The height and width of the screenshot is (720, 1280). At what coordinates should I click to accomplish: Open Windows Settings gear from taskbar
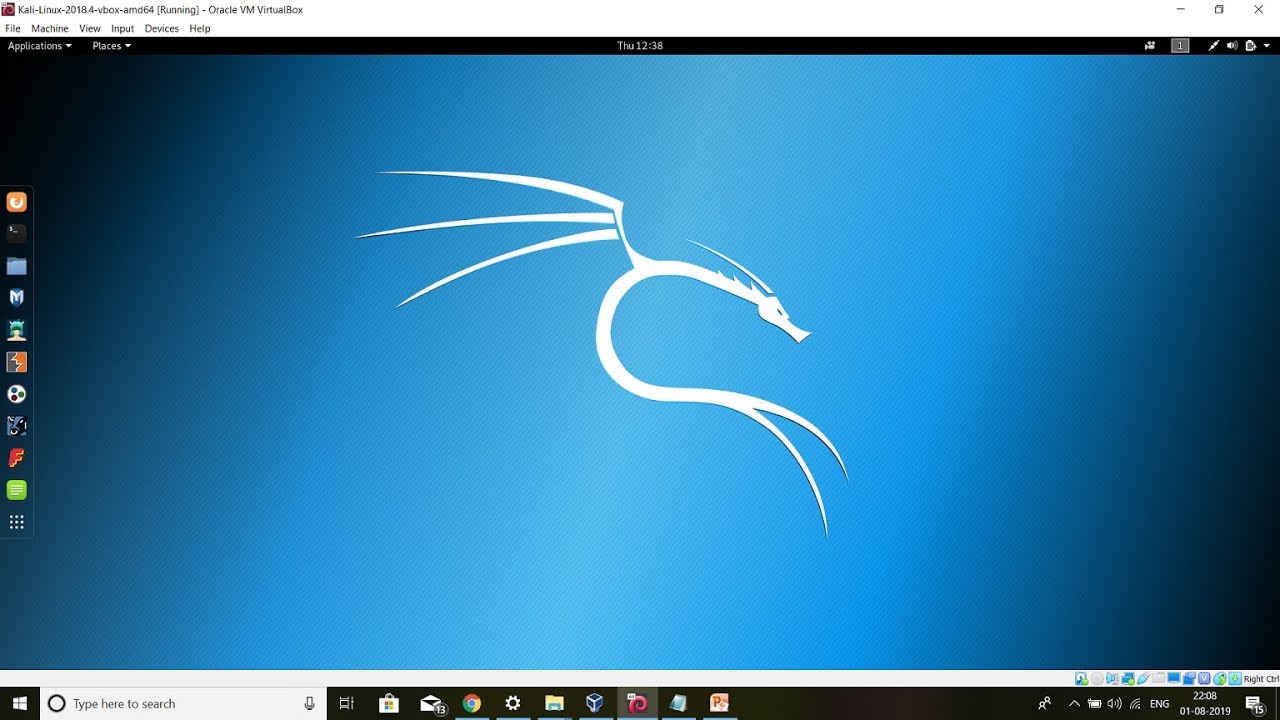click(513, 704)
